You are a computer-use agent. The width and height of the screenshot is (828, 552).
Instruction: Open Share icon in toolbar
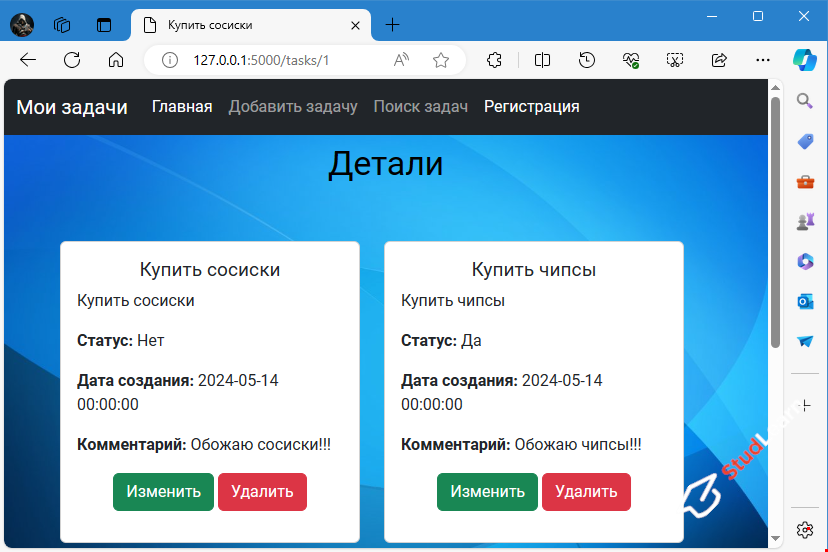(x=719, y=60)
